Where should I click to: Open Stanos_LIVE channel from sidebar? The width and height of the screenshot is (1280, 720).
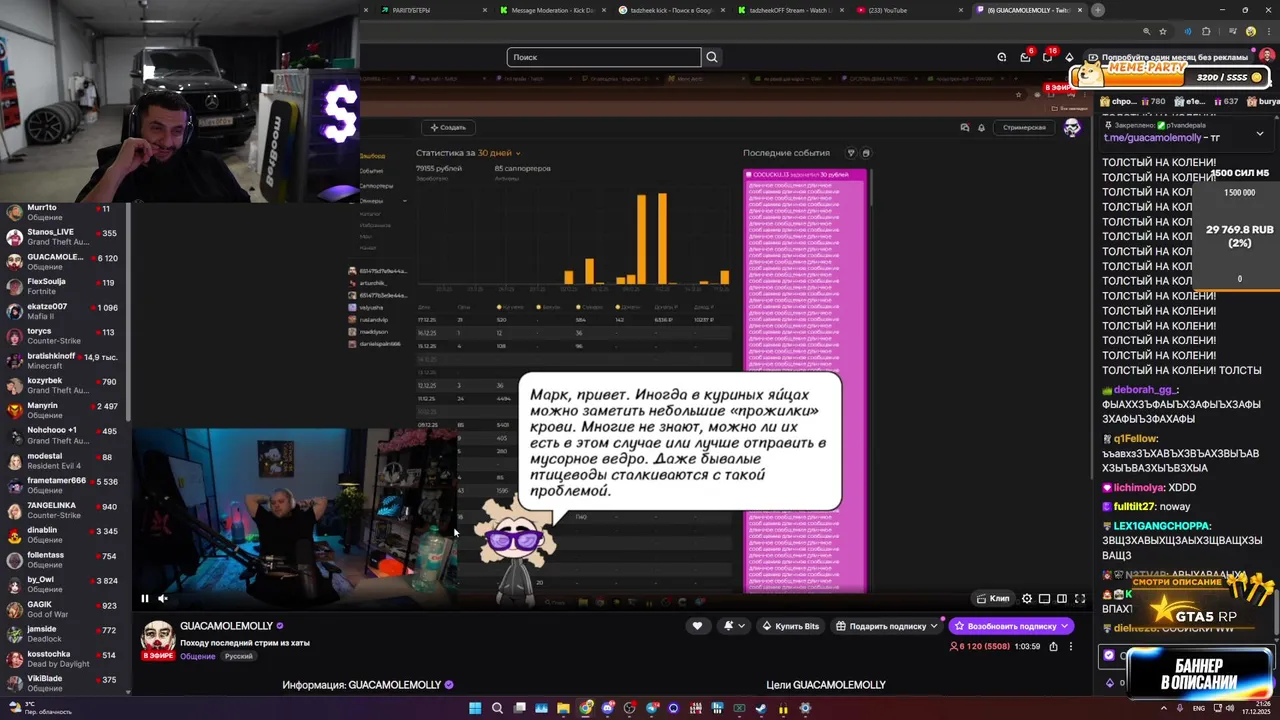click(x=65, y=237)
